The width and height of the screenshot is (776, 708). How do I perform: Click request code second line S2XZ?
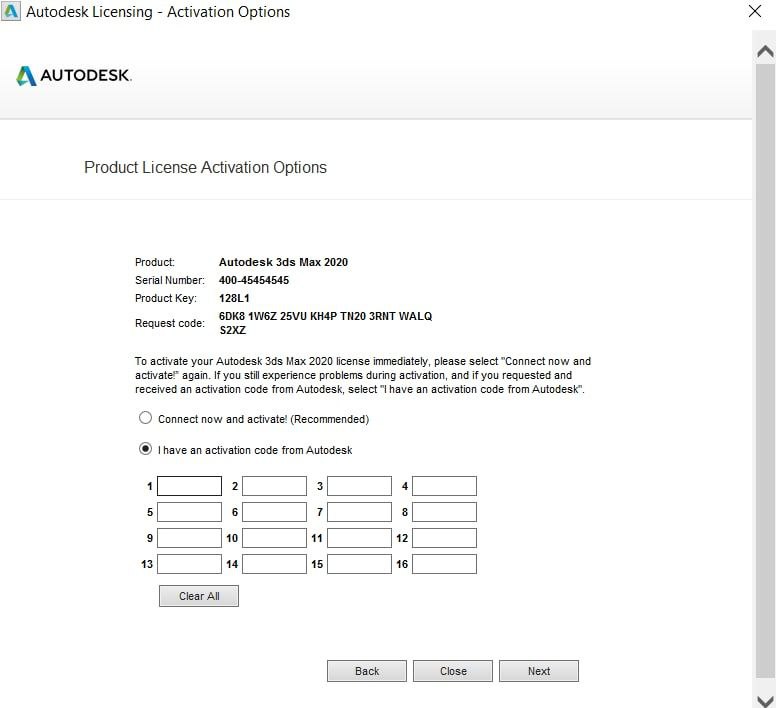coord(233,330)
